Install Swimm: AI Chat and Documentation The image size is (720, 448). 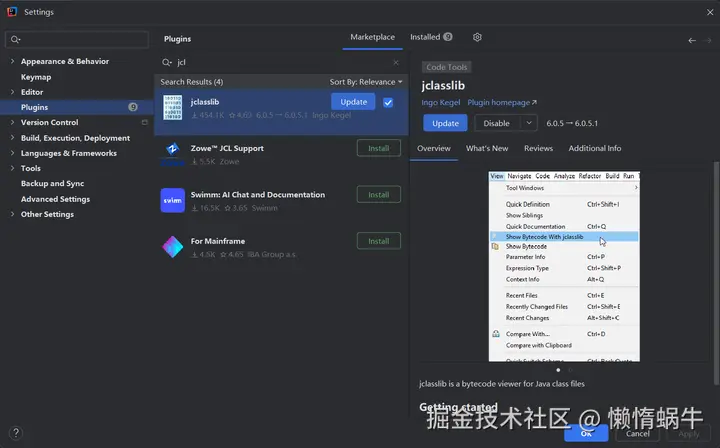378,195
